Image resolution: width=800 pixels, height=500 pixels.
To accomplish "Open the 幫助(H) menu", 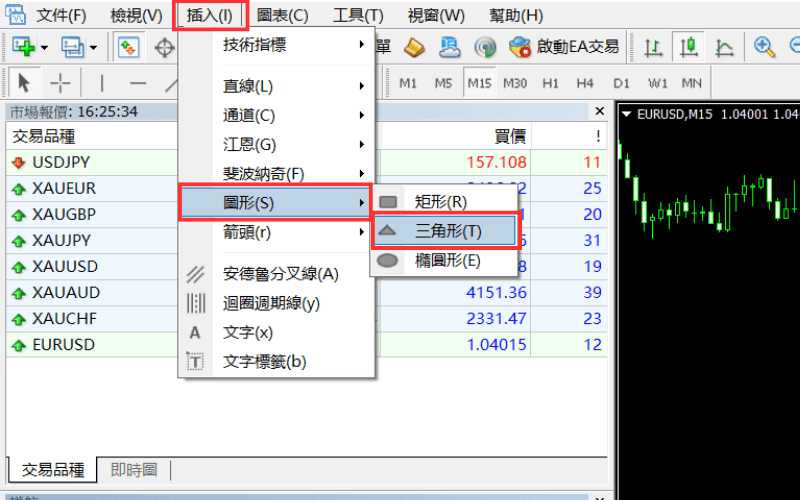I will [516, 15].
